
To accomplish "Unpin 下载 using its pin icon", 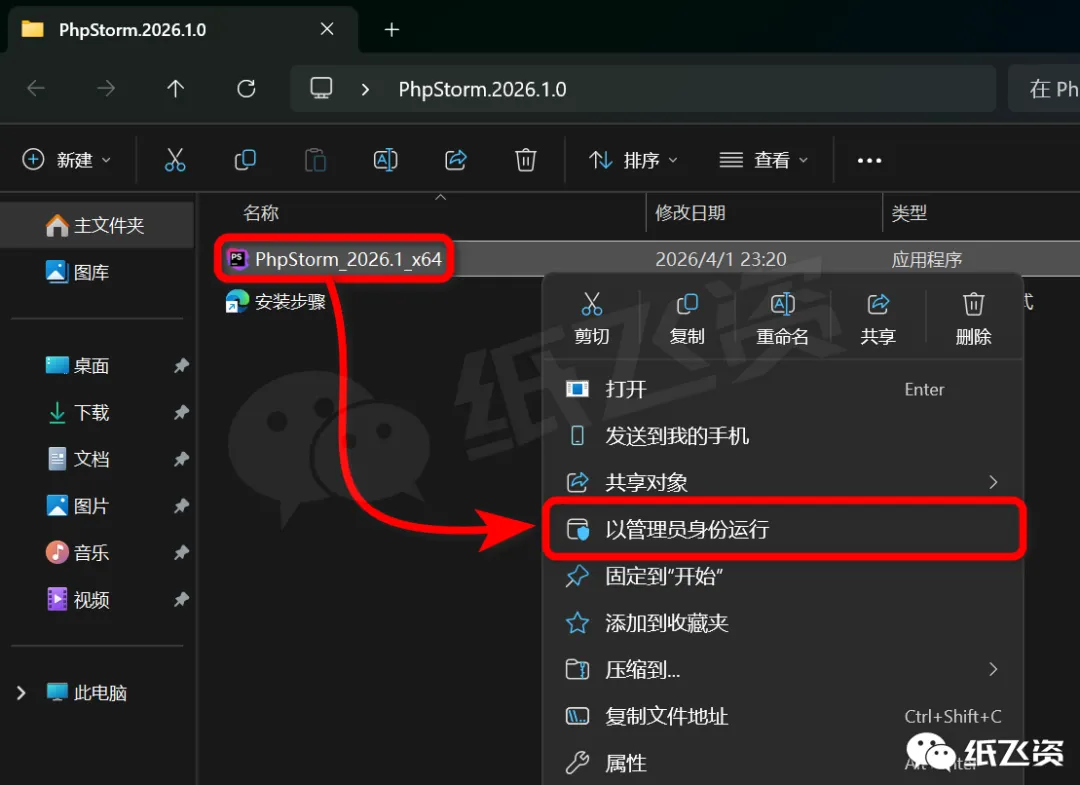I will pyautogui.click(x=181, y=412).
